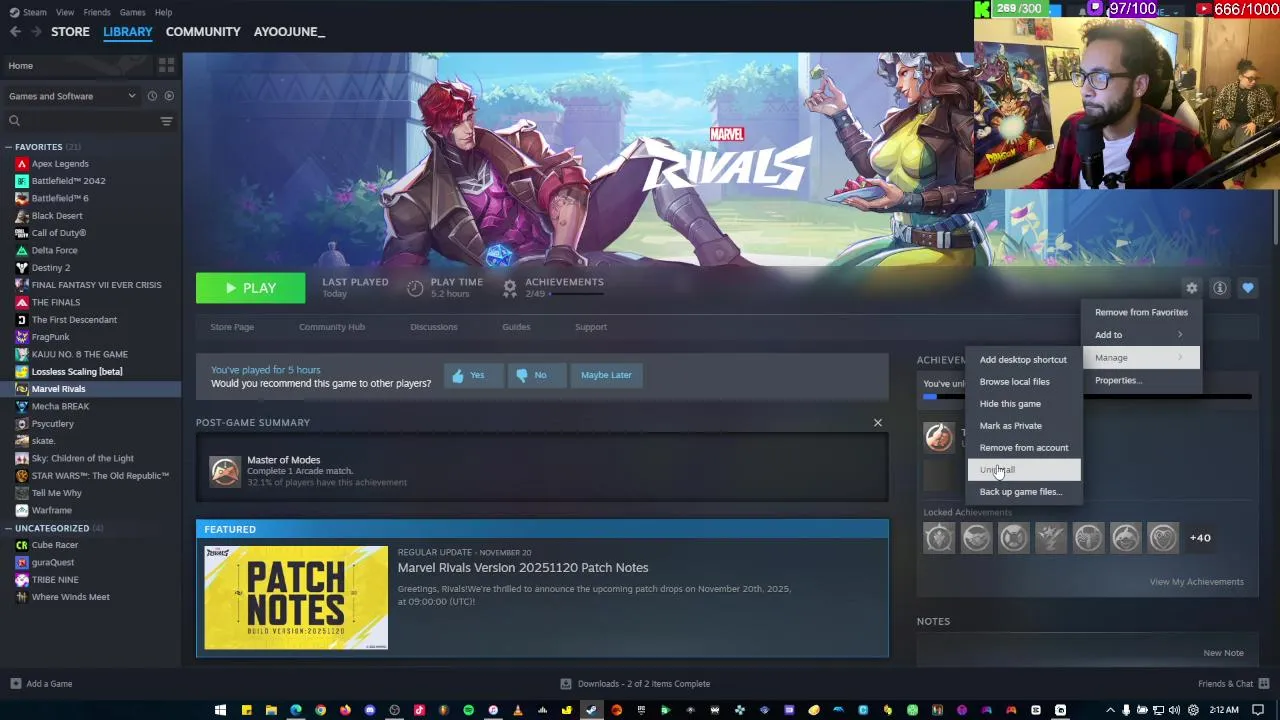Open the Store Page link
Image resolution: width=1280 pixels, height=720 pixels.
(x=232, y=327)
